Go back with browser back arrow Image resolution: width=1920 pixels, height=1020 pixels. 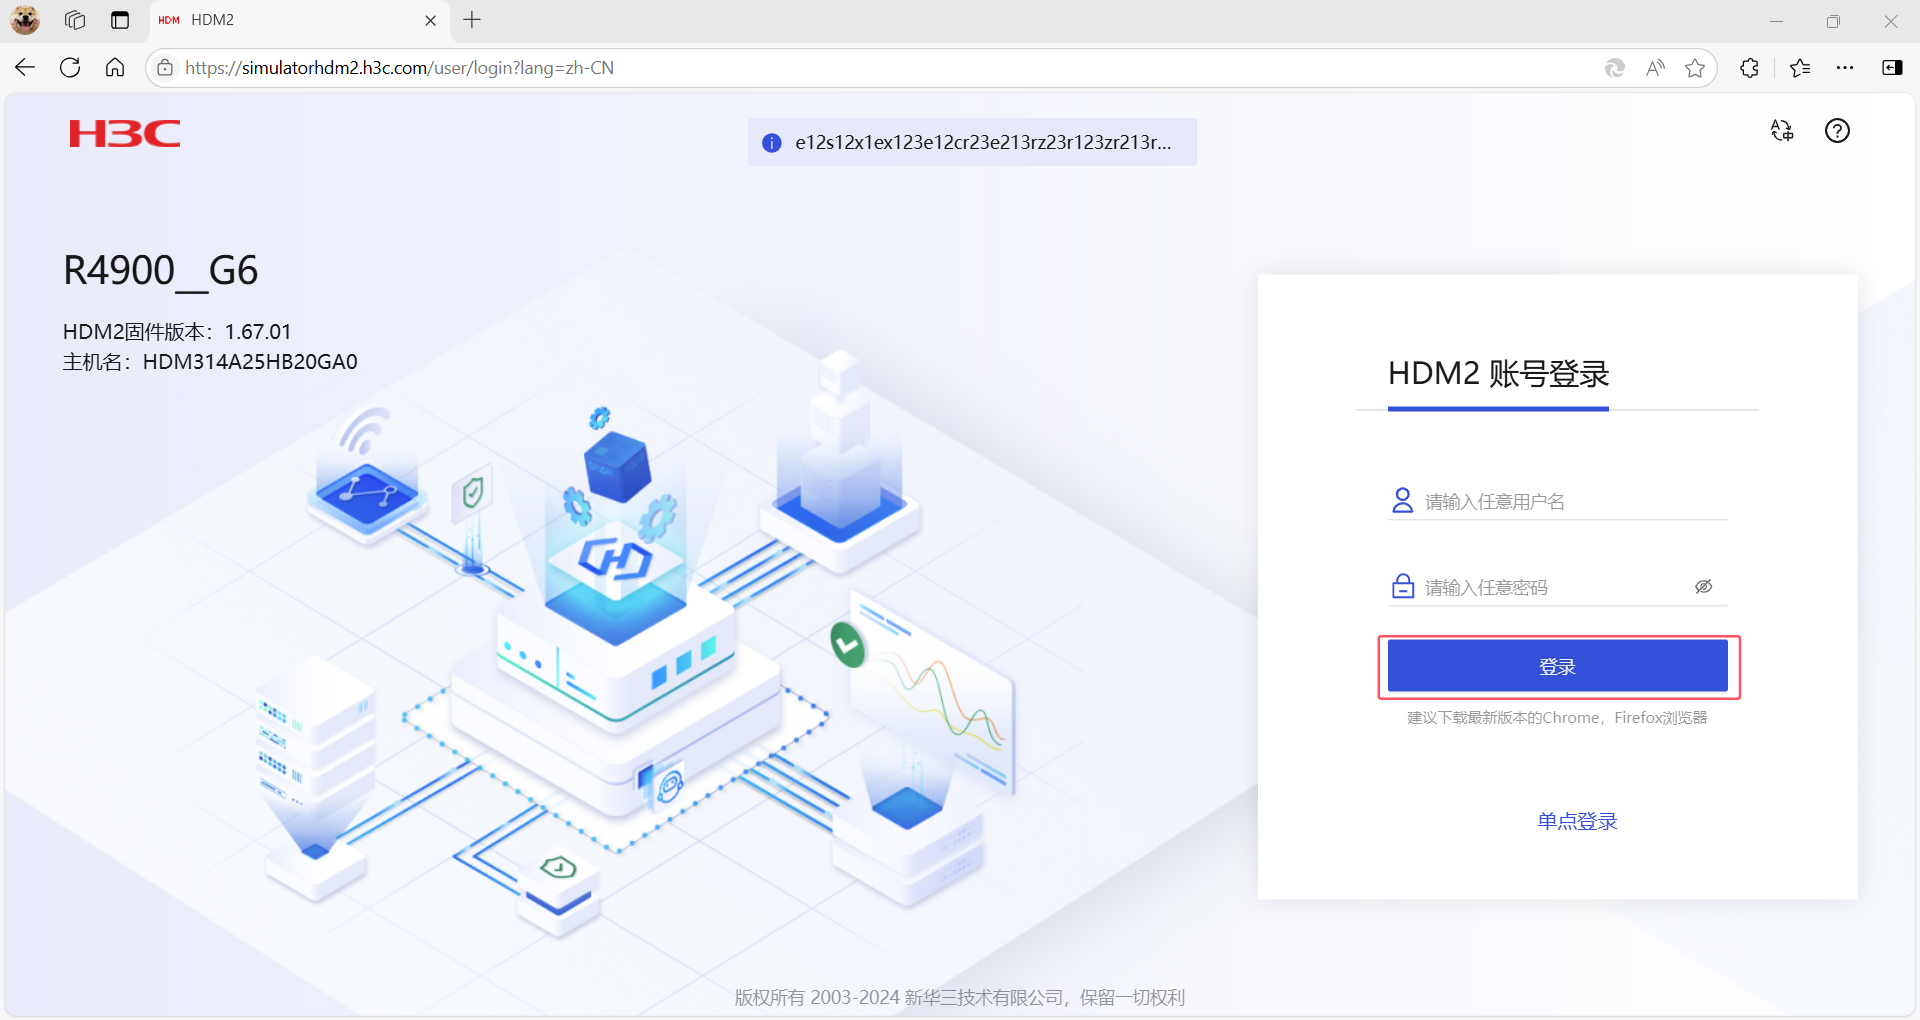[25, 67]
